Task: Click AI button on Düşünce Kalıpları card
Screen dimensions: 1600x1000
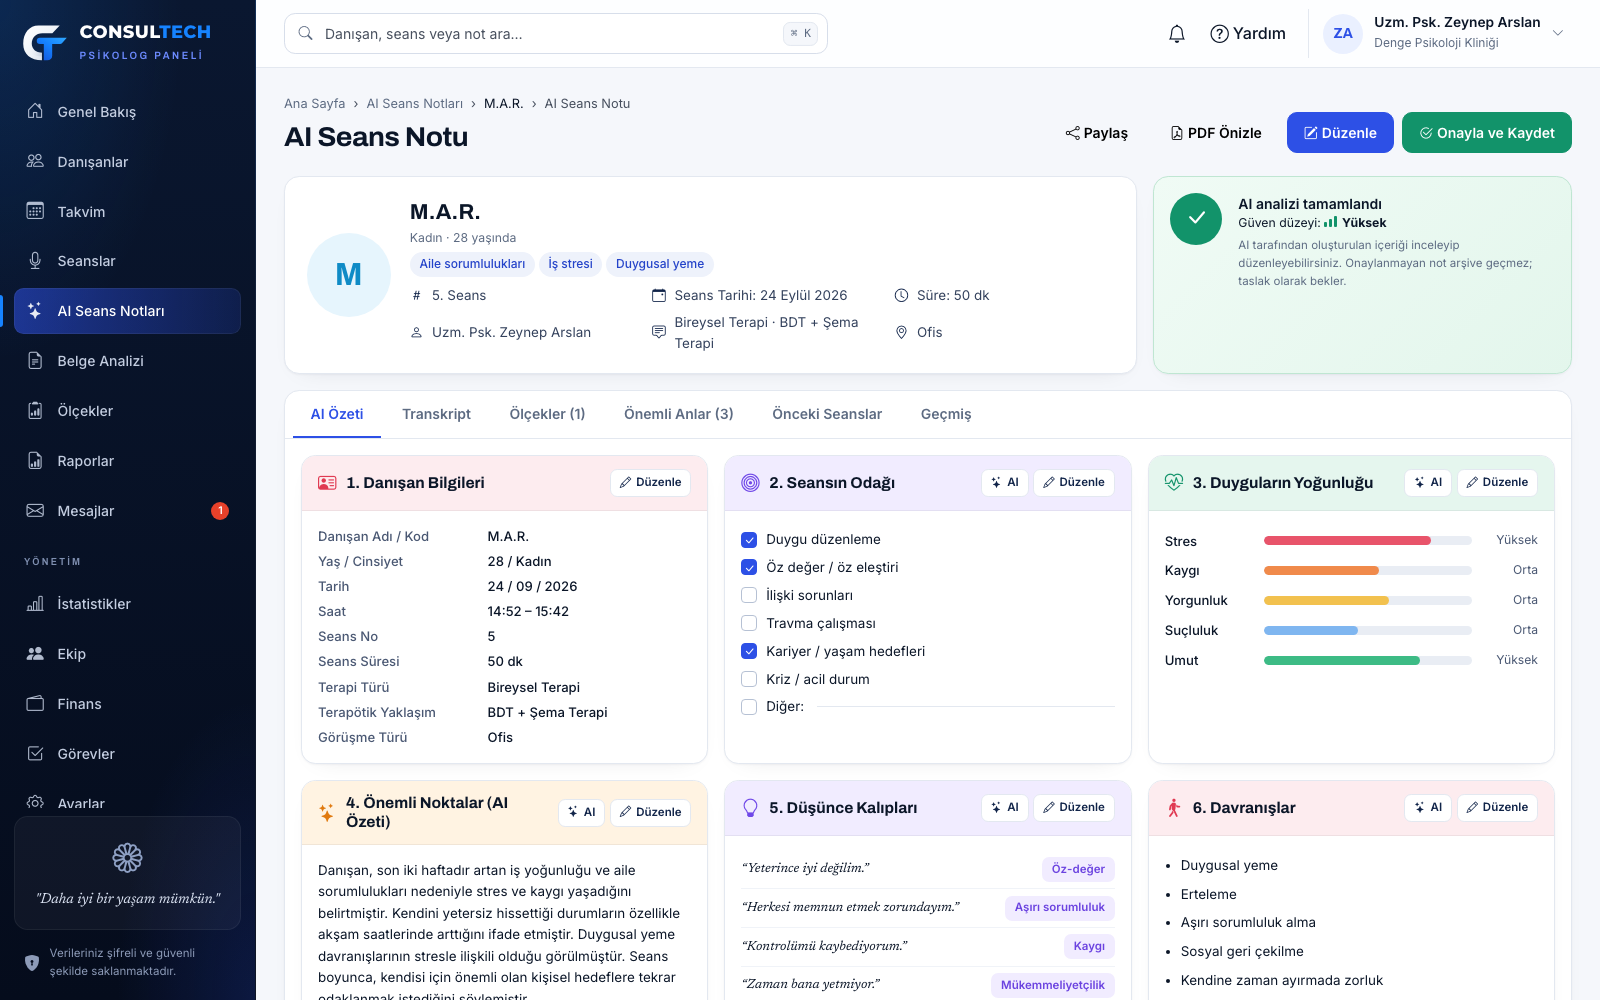Action: (1005, 807)
